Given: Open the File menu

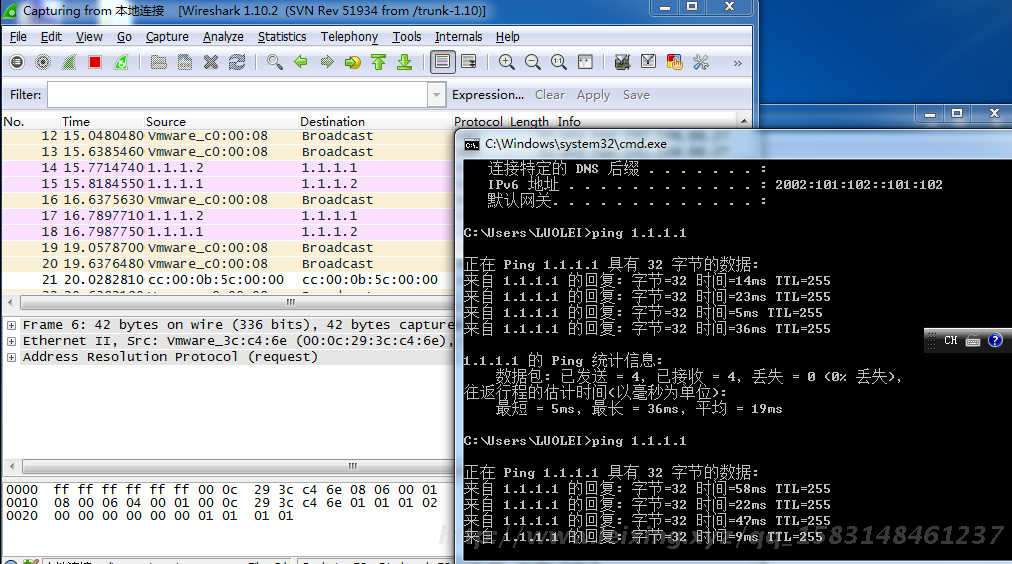Looking at the screenshot, I should [x=18, y=37].
